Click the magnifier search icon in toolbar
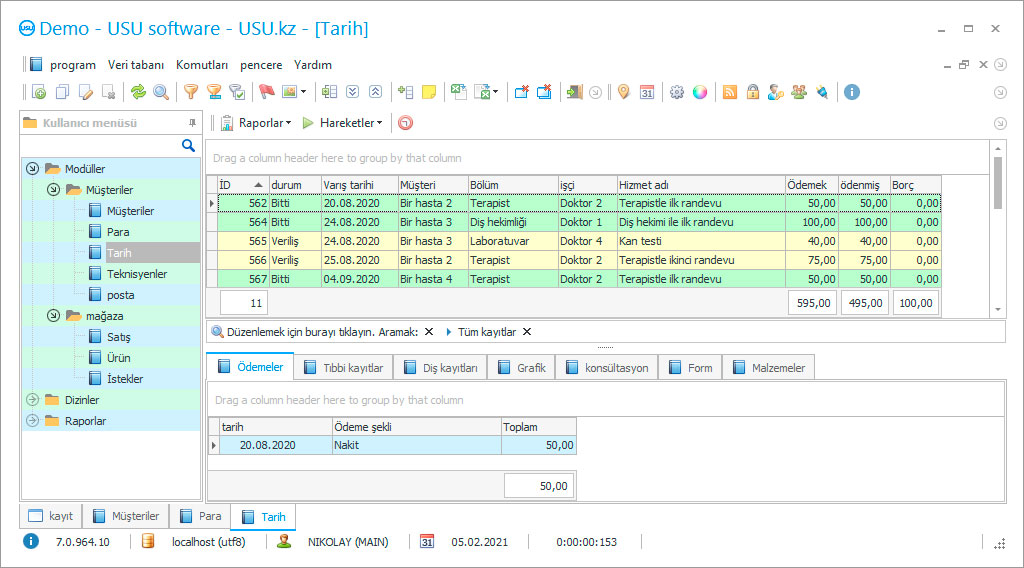 tap(160, 92)
